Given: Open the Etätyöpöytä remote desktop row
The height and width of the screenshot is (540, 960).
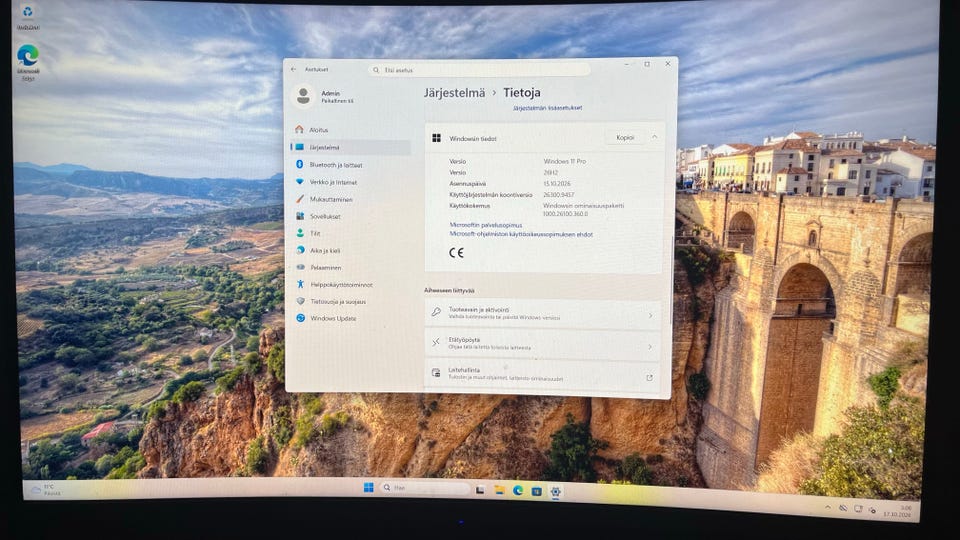Looking at the screenshot, I should click(x=542, y=344).
